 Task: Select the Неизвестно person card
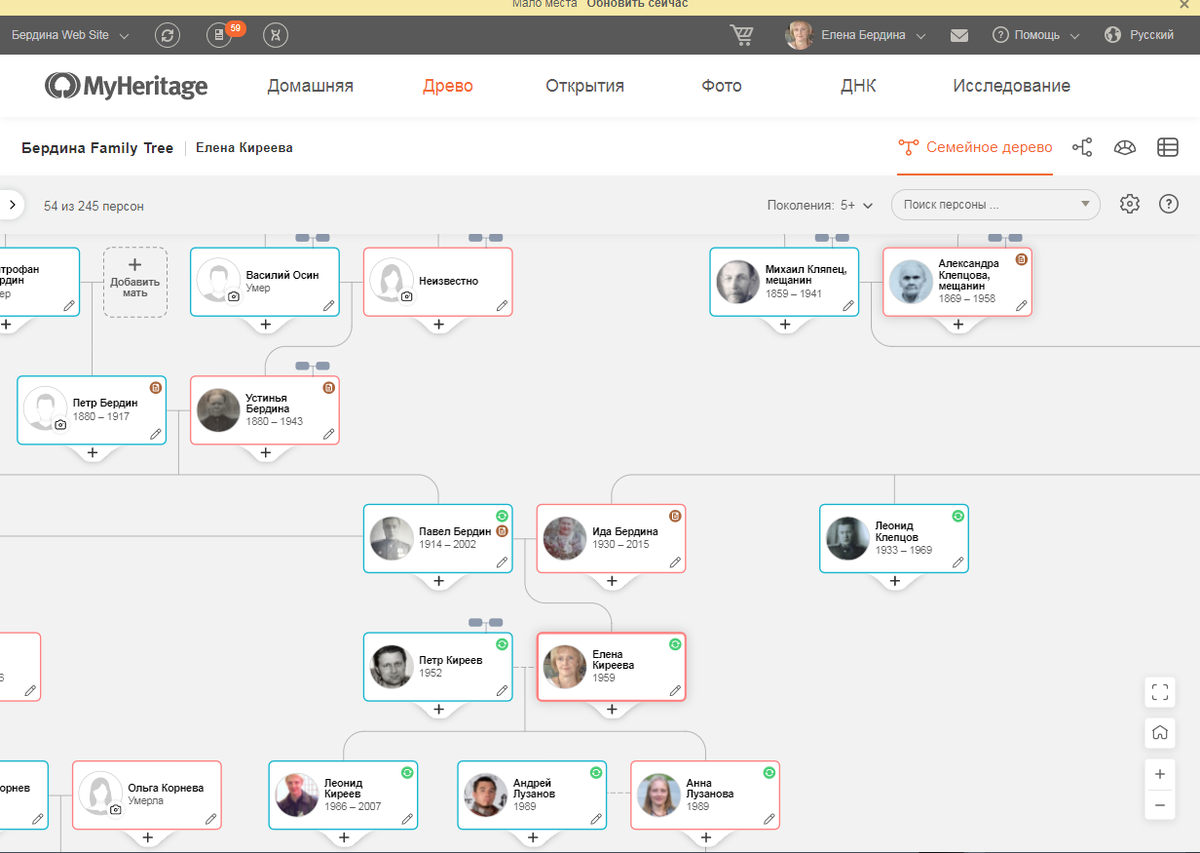pyautogui.click(x=438, y=282)
